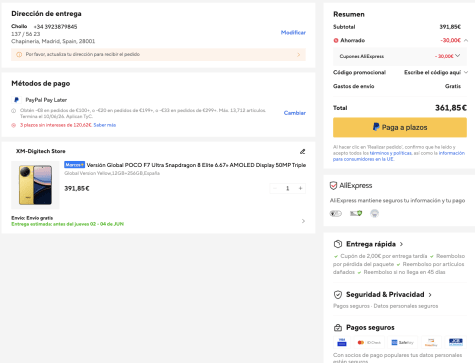The image size is (475, 363).
Task: Click the estimated delivery date text
Action: [68, 224]
